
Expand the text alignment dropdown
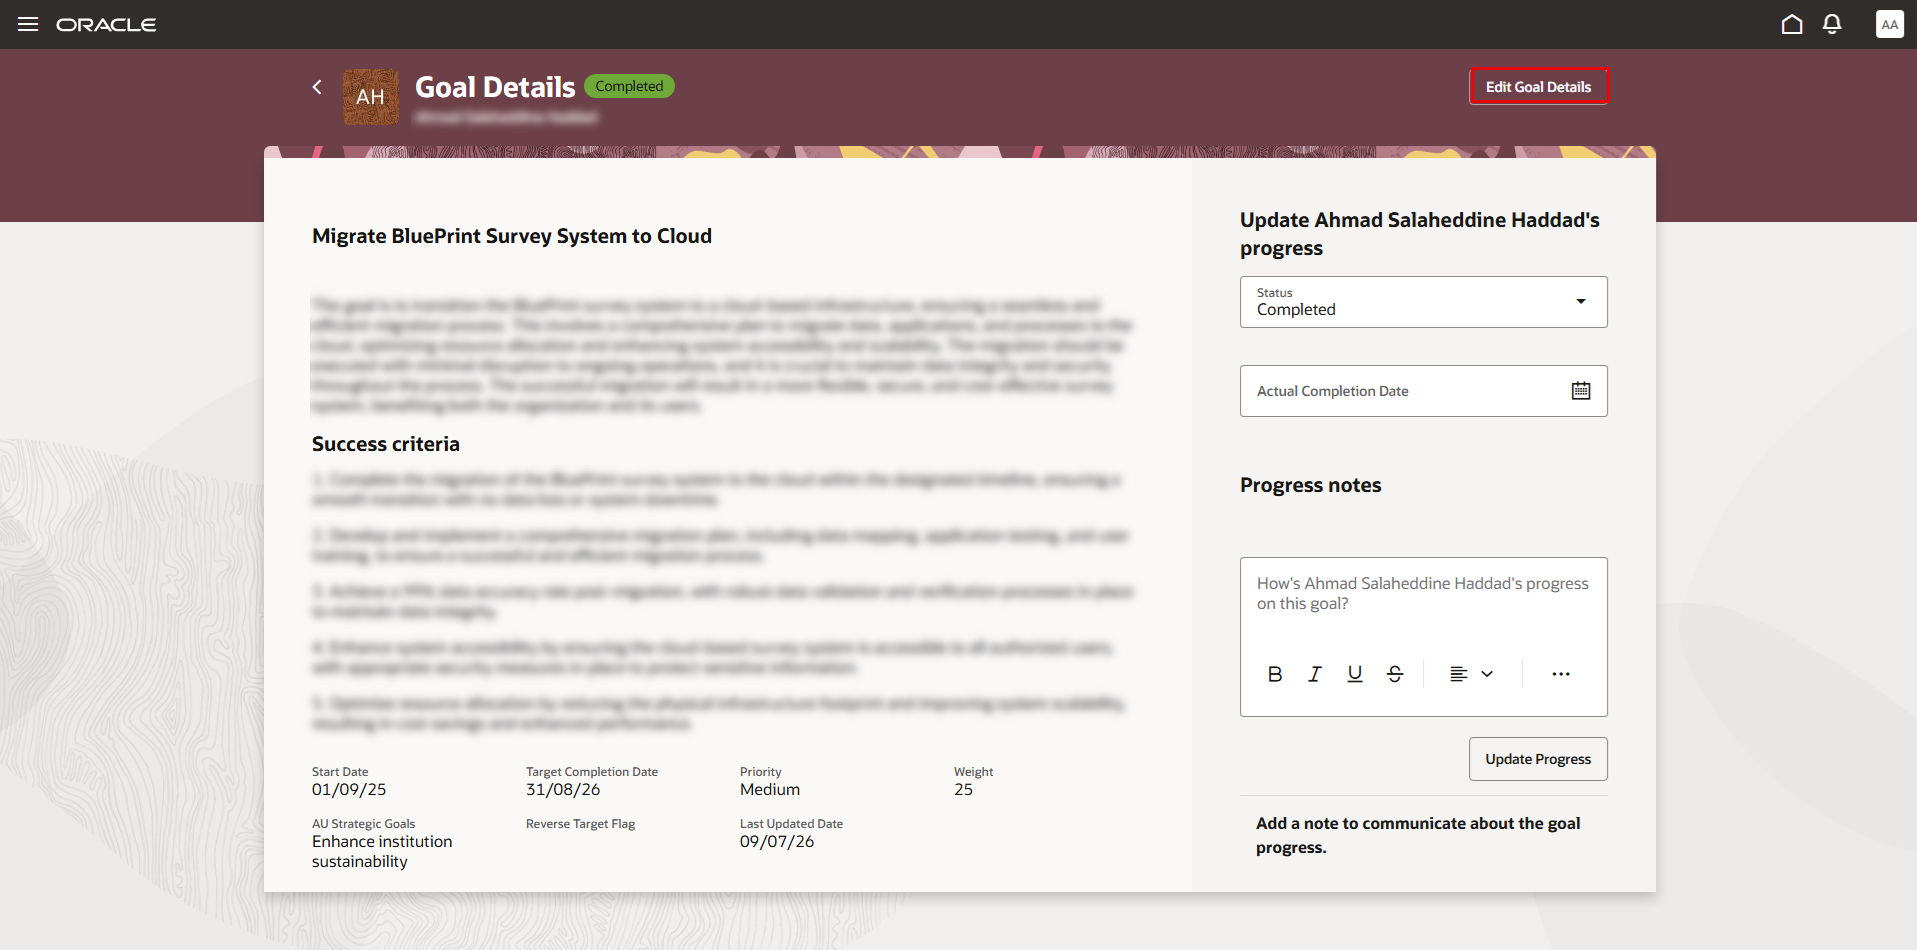click(1472, 674)
